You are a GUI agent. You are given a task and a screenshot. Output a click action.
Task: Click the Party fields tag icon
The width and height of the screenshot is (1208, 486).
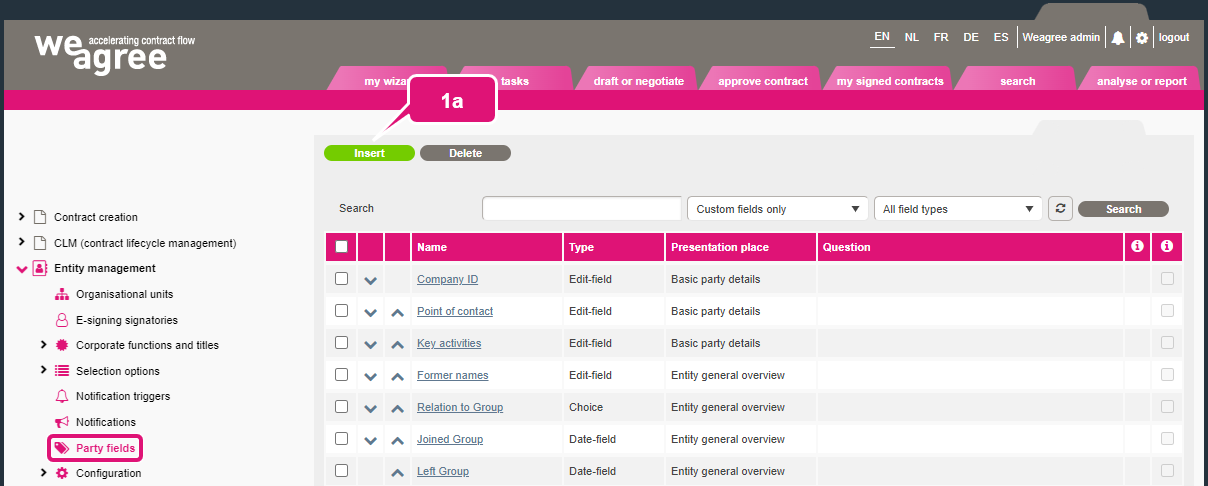[x=62, y=448]
